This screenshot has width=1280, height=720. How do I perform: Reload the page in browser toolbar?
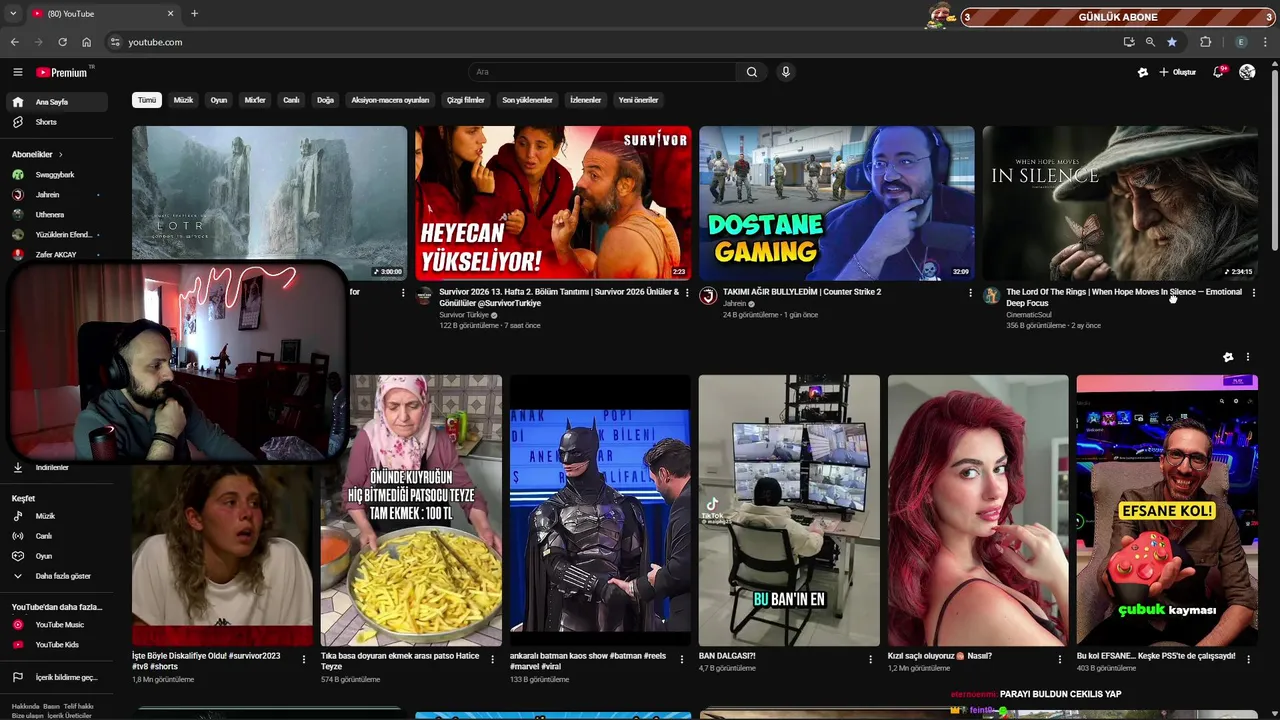click(x=62, y=42)
